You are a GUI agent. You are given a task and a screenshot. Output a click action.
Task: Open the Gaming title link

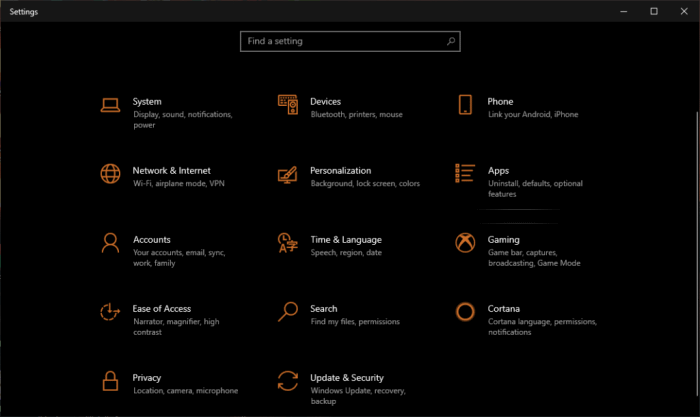pyautogui.click(x=504, y=240)
